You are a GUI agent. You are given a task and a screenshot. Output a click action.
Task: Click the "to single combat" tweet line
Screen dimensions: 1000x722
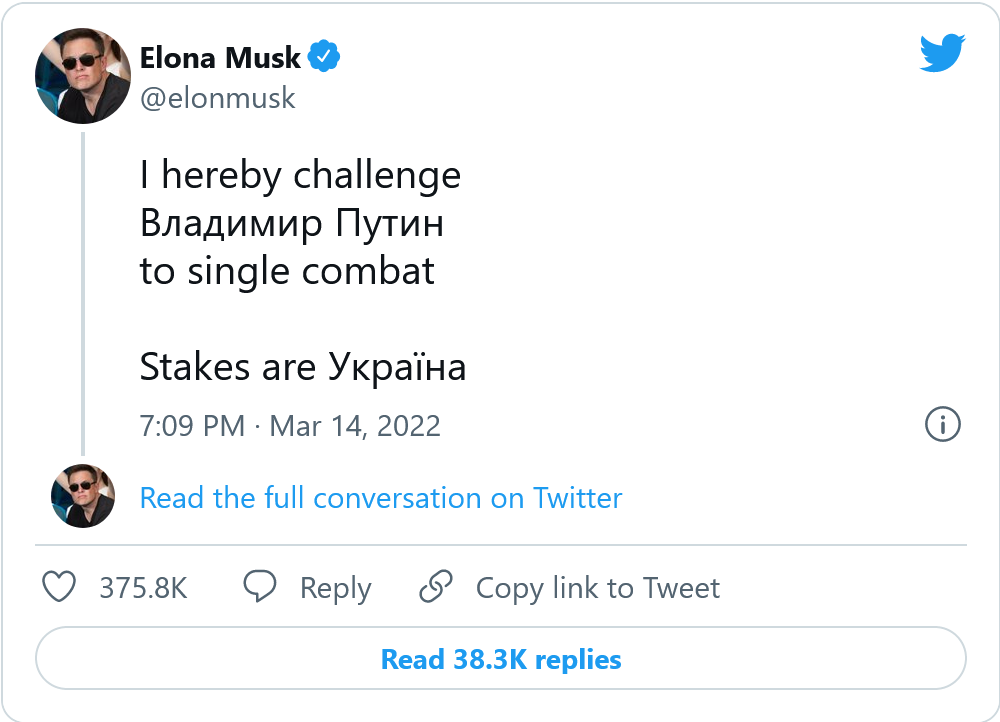coord(287,272)
